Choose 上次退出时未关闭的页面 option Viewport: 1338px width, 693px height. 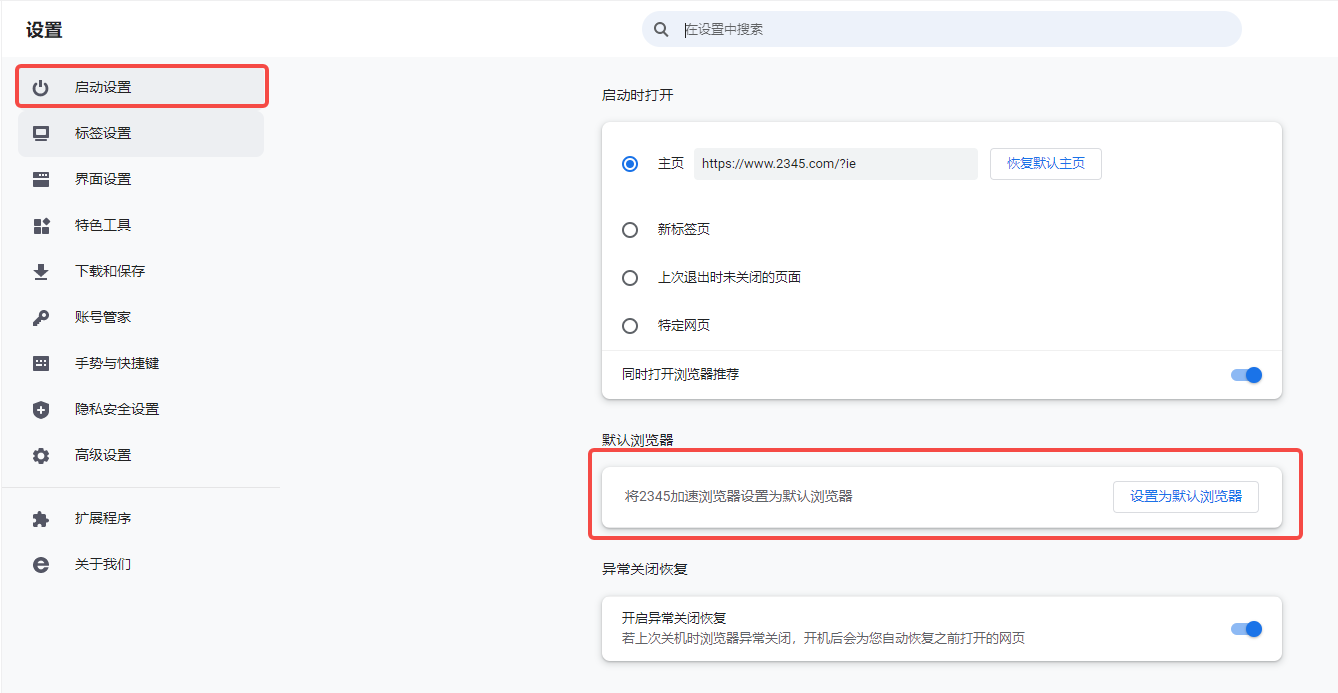point(630,277)
